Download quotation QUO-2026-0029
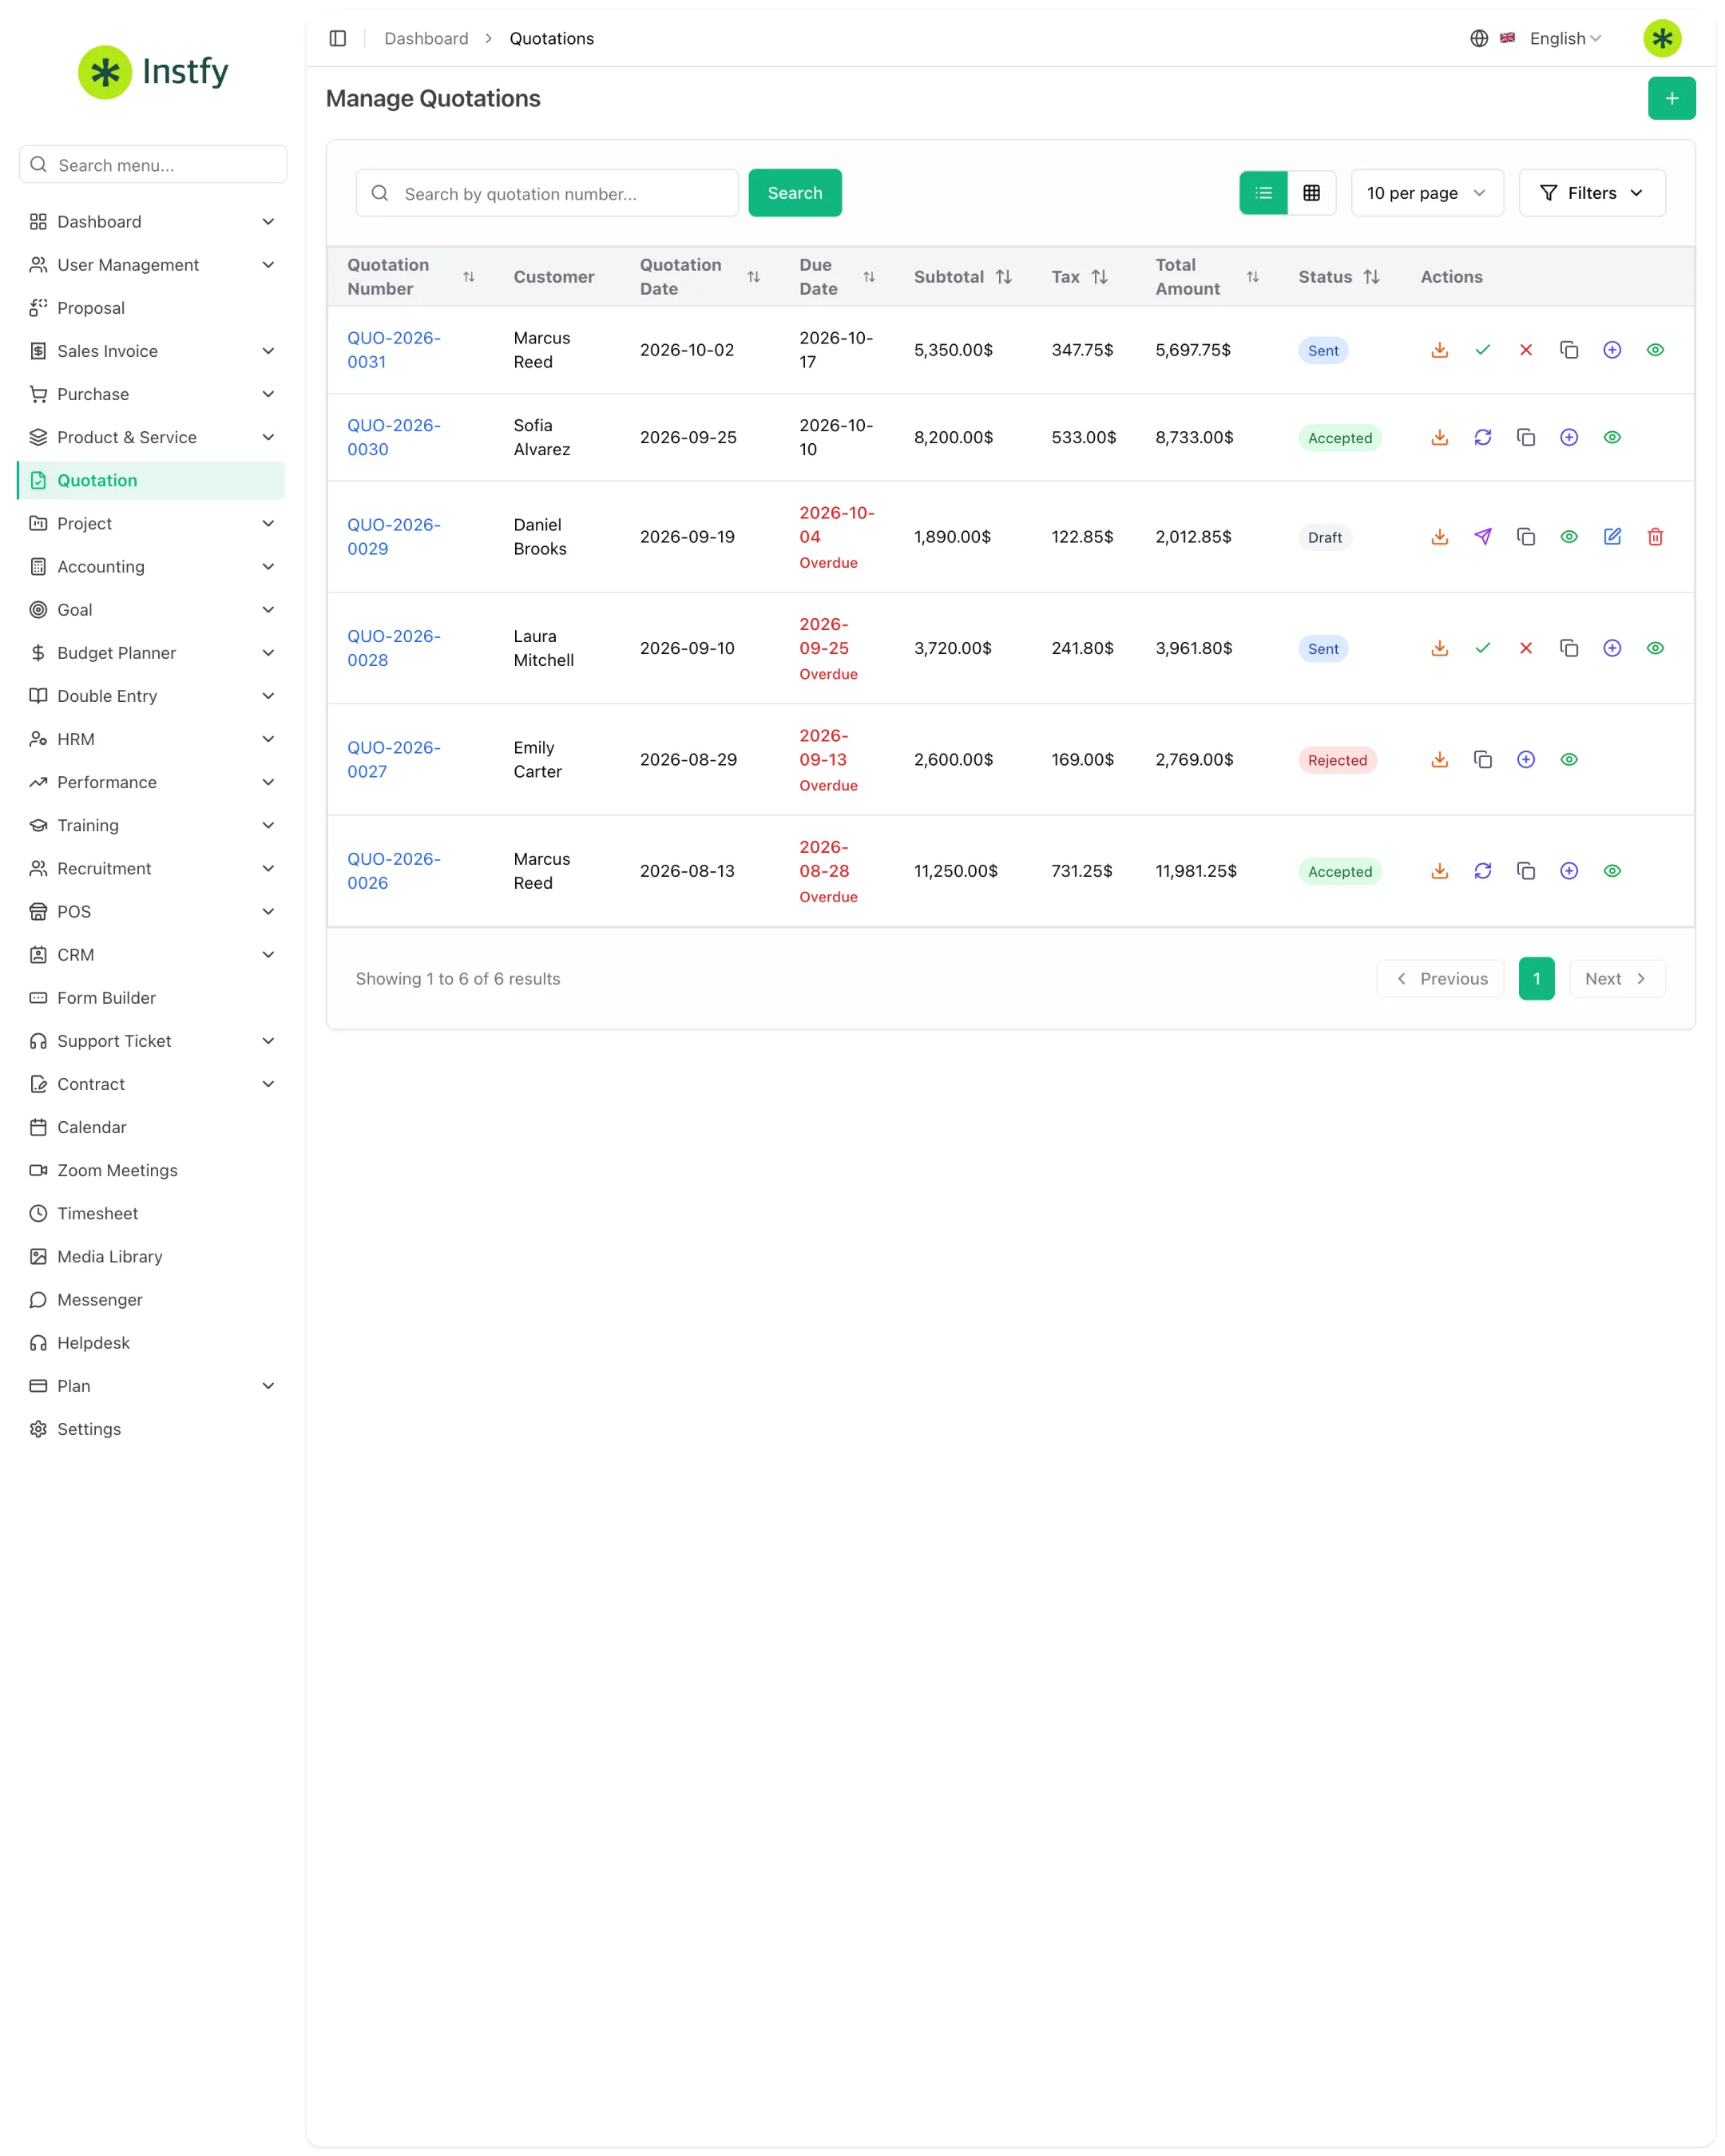This screenshot has height=2156, width=1725. tap(1439, 537)
